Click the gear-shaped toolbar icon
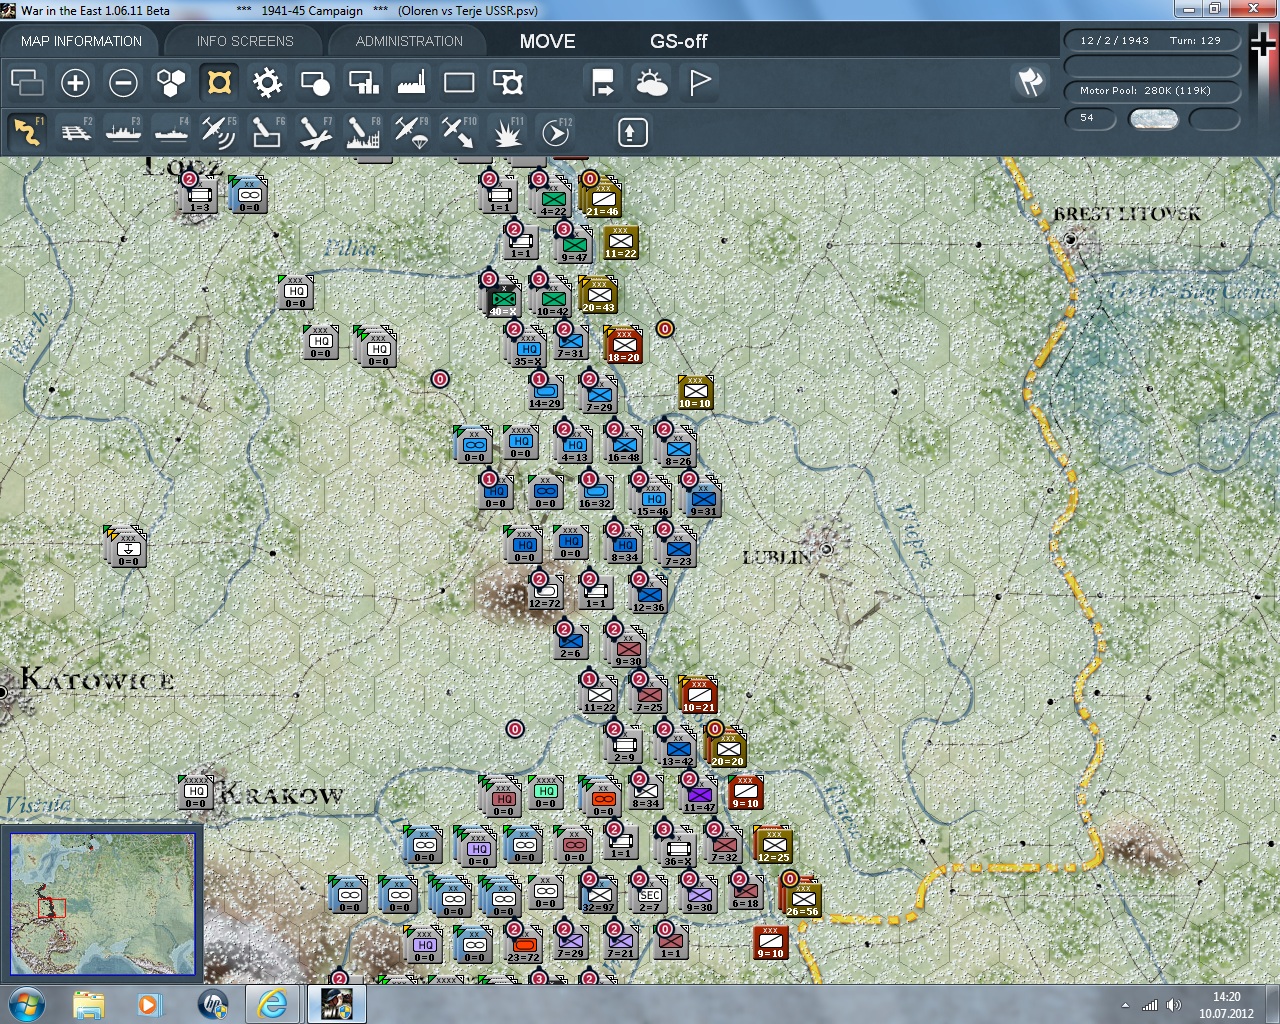 [267, 83]
